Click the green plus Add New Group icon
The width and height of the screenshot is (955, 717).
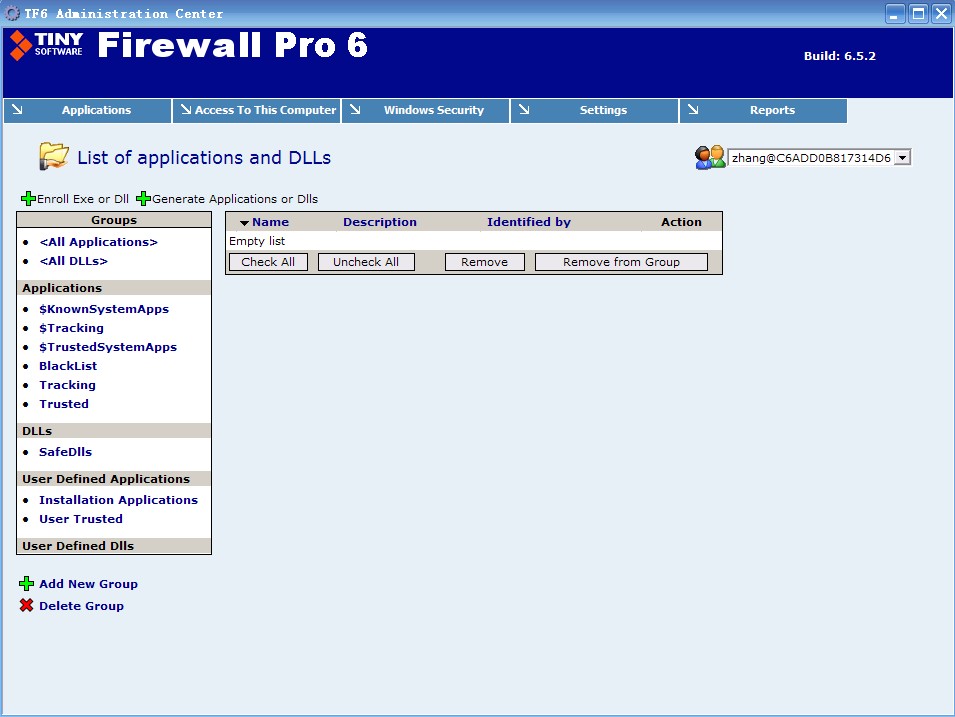(x=26, y=584)
